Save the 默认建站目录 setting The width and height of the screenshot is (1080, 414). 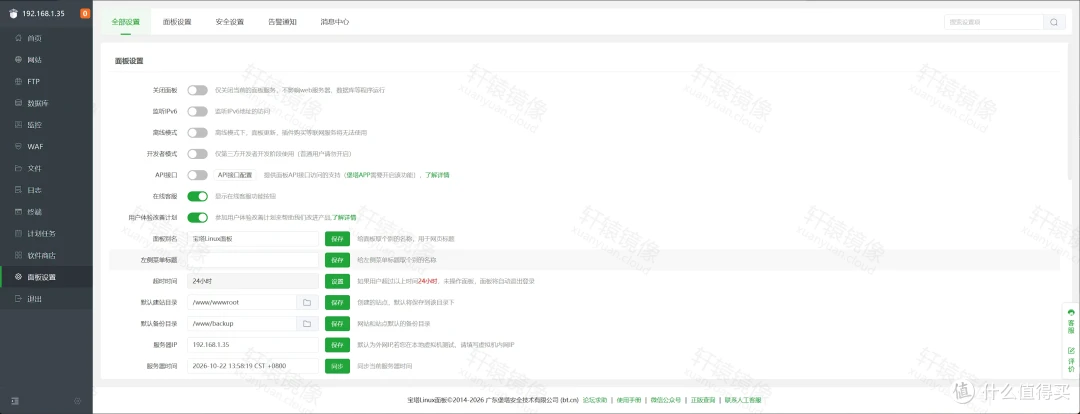click(338, 302)
